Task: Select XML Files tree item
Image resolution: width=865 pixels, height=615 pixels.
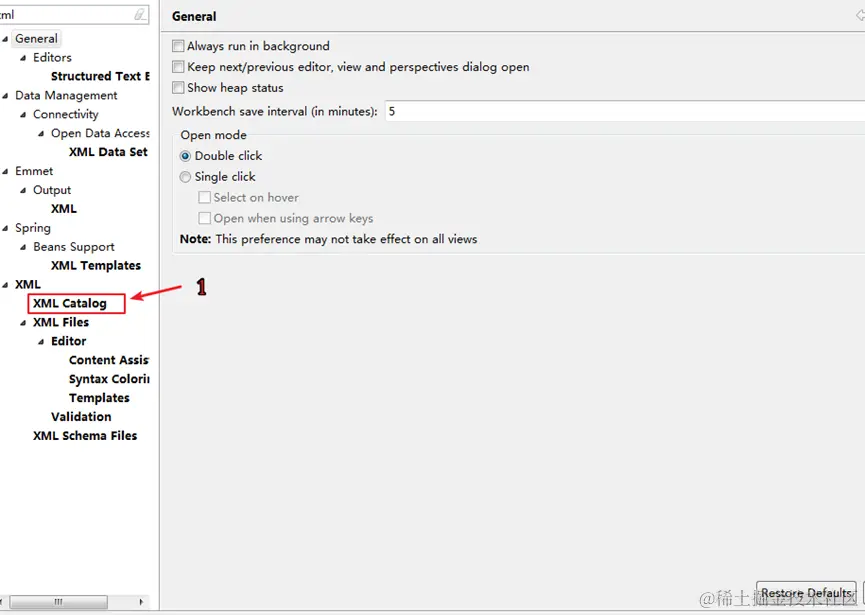Action: pos(61,322)
